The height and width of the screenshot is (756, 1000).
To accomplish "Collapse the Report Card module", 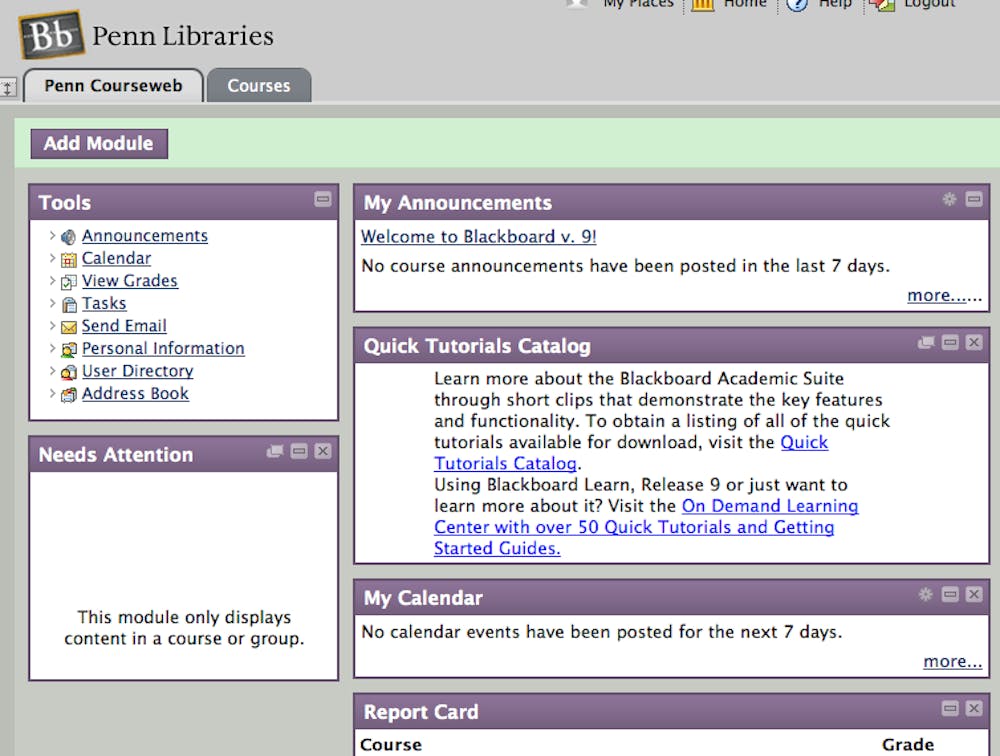I will (950, 708).
